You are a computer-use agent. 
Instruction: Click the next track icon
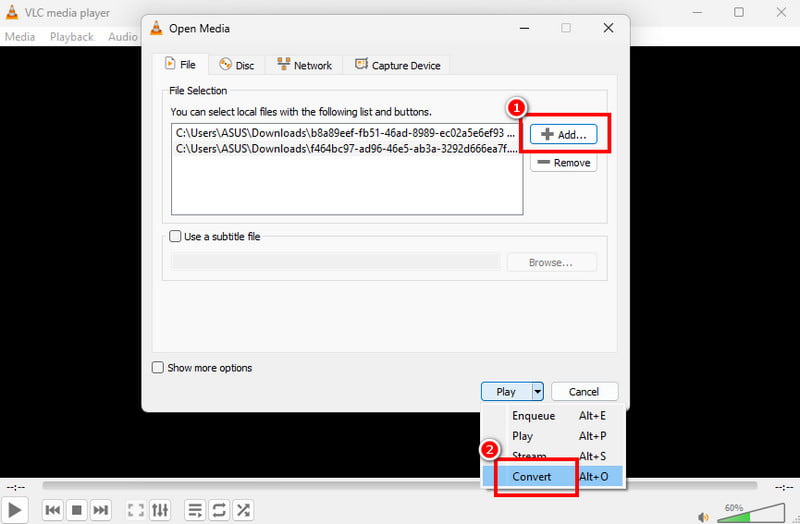click(101, 510)
